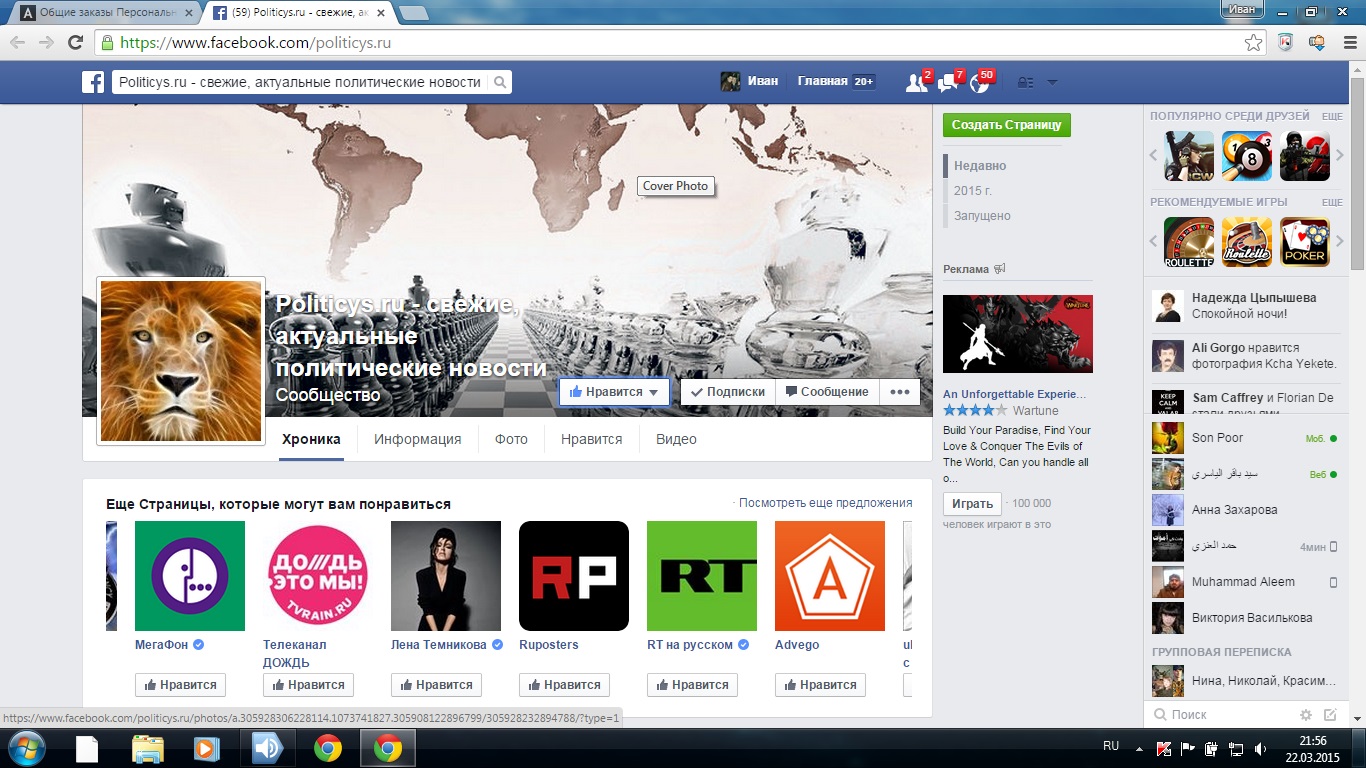This screenshot has width=1366, height=768.
Task: Open the volume icon in system tray
Action: (1260, 747)
